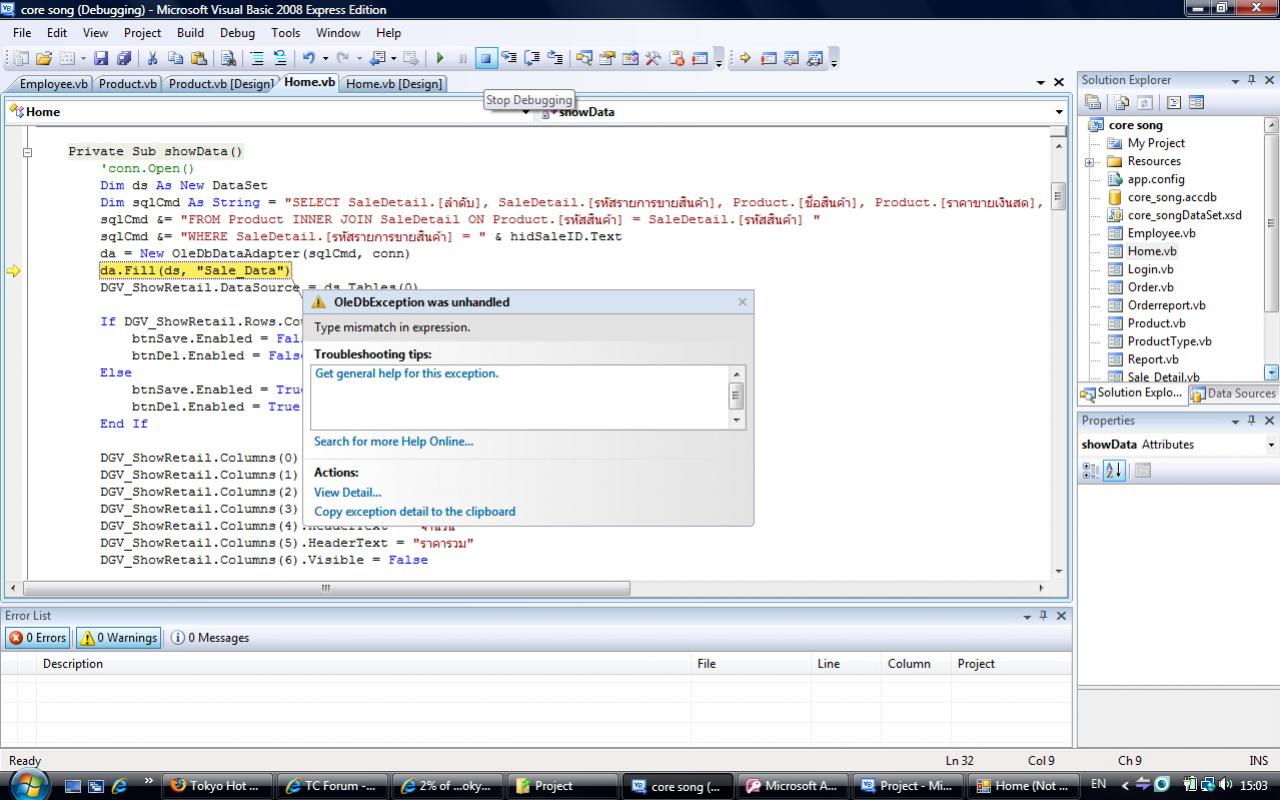The image size is (1280, 800).
Task: Switch to the Product.vb [Design] tab
Action: [x=220, y=84]
